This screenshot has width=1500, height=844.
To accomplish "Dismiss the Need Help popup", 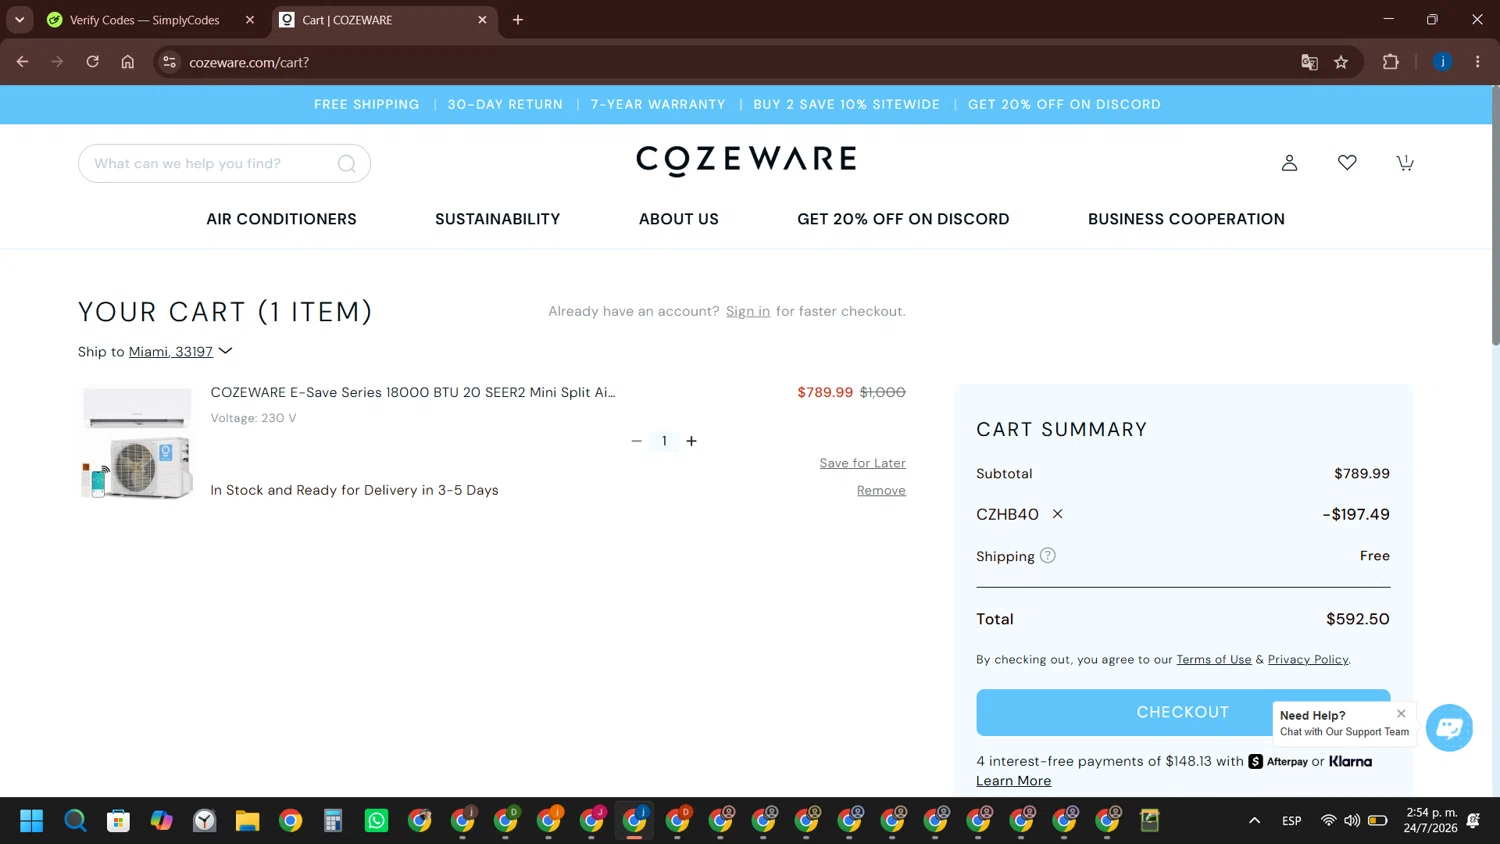I will tap(1401, 714).
